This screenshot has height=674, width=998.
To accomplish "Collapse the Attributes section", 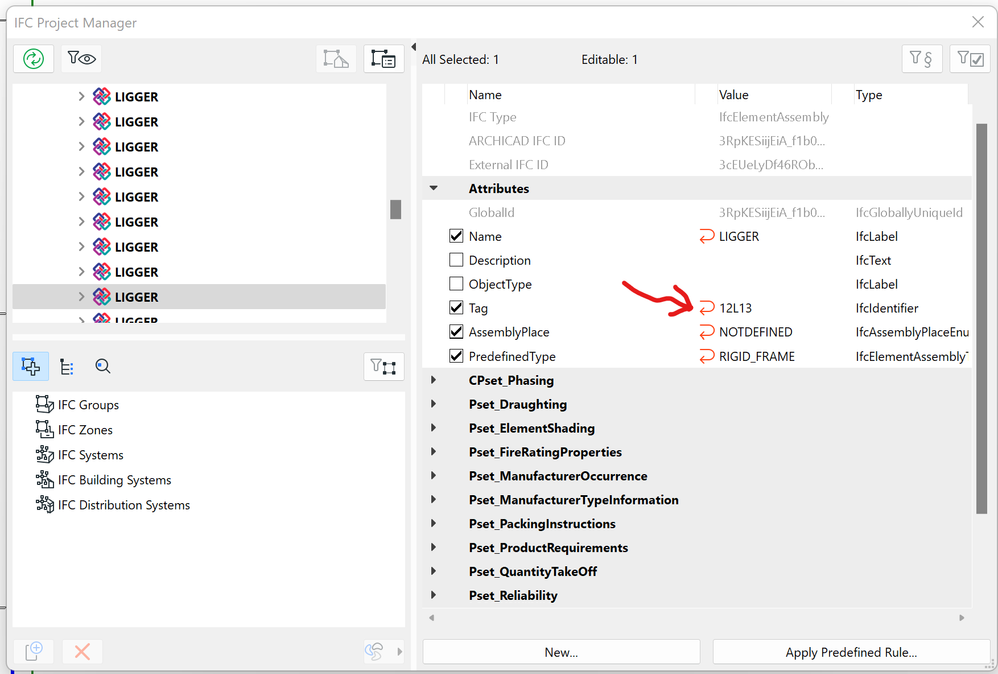I will (x=433, y=188).
